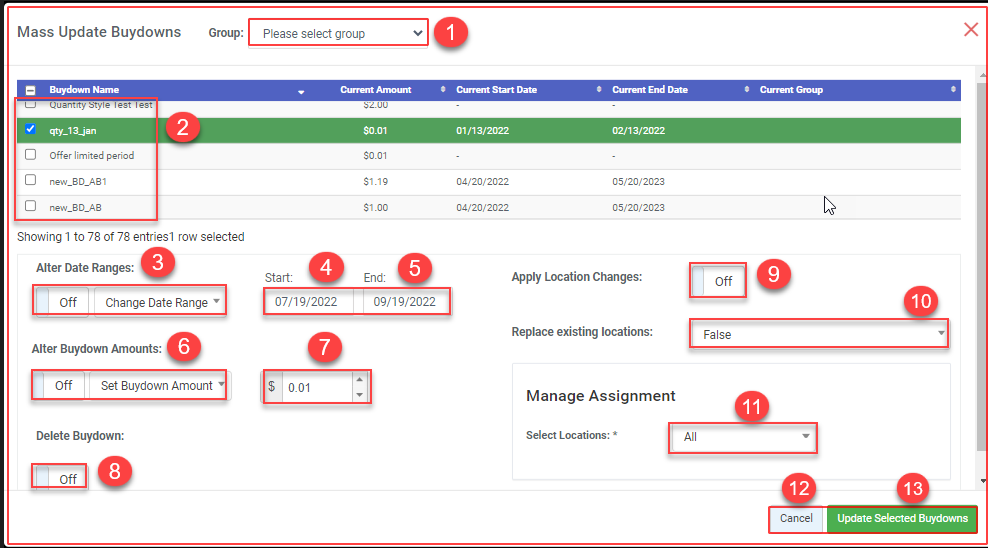Check the new_BD_AB row checkbox
The image size is (988, 548).
coord(30,206)
